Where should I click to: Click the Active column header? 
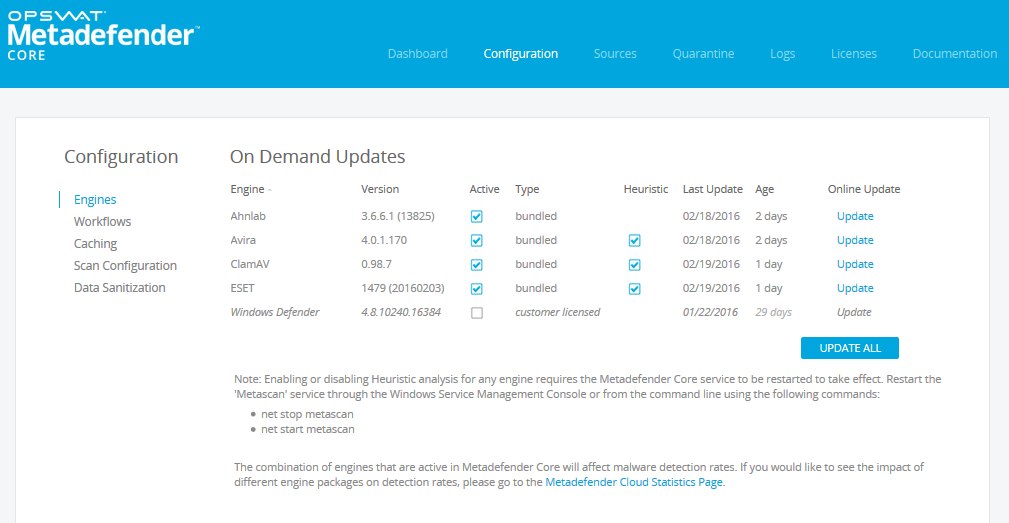(484, 189)
